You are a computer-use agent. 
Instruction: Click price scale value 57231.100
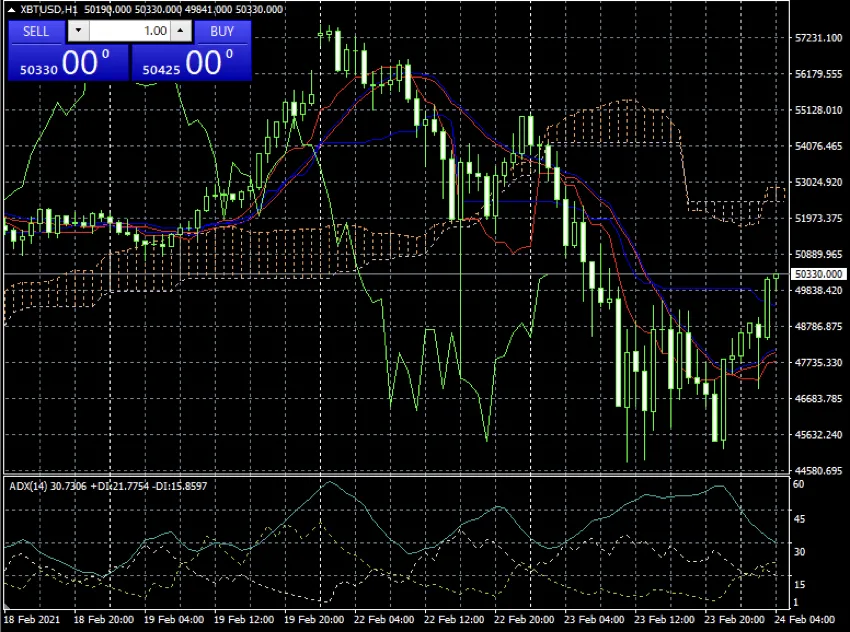tap(819, 38)
